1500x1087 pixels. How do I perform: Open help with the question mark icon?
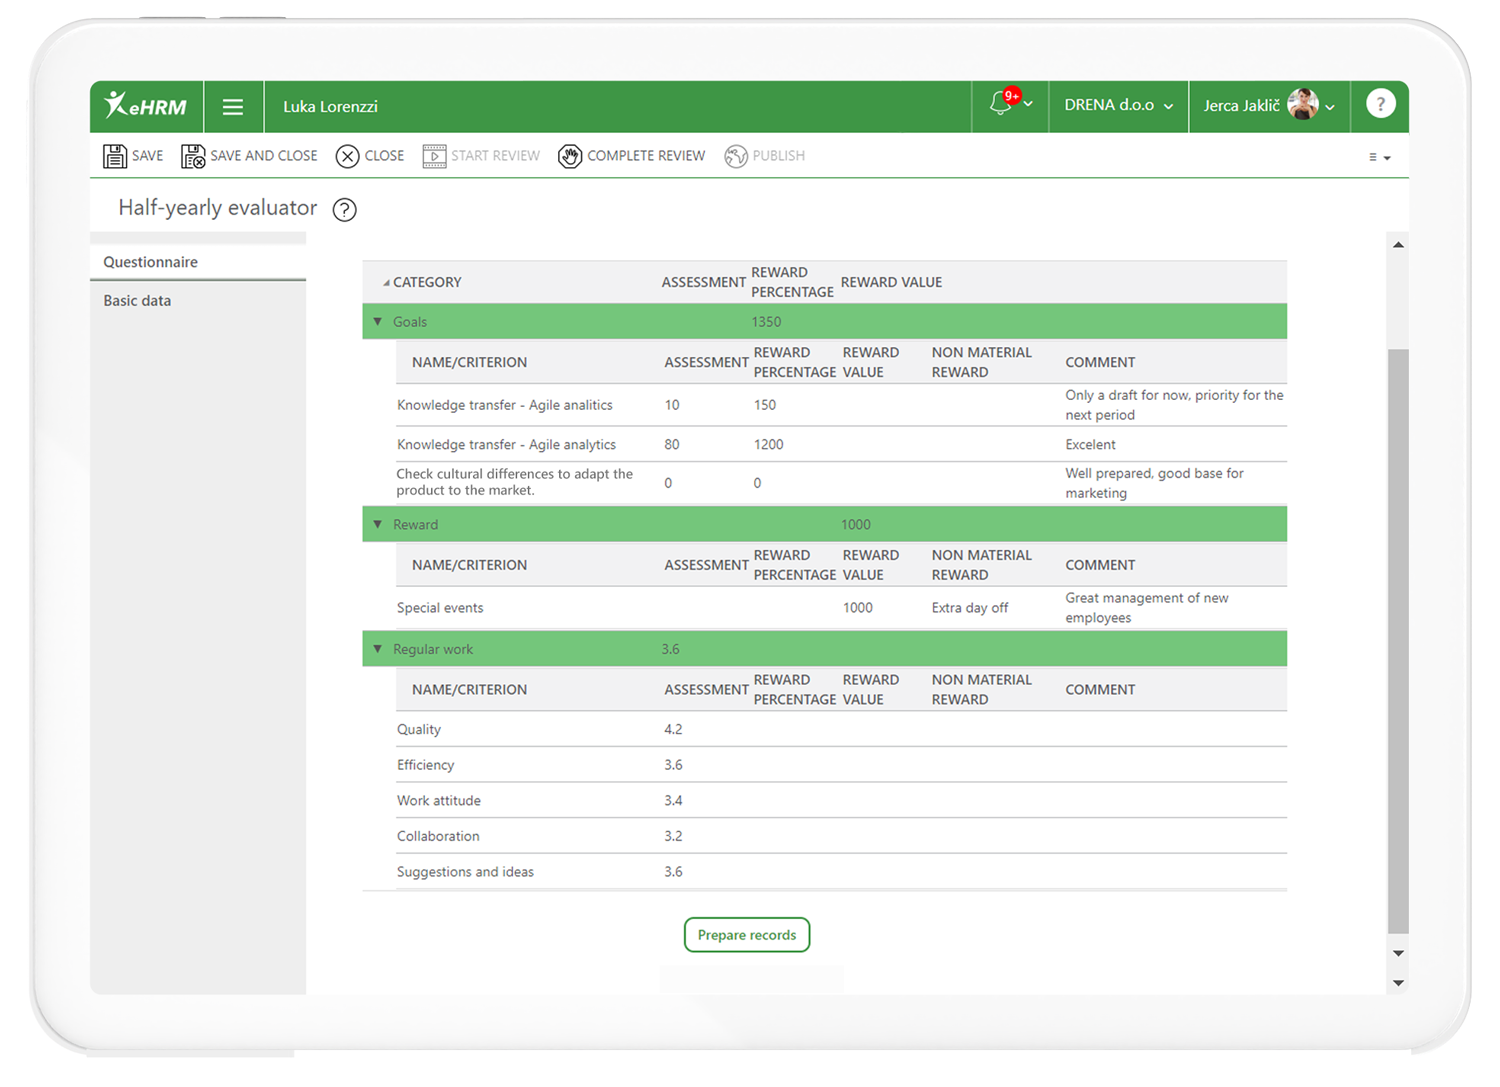[x=1380, y=104]
